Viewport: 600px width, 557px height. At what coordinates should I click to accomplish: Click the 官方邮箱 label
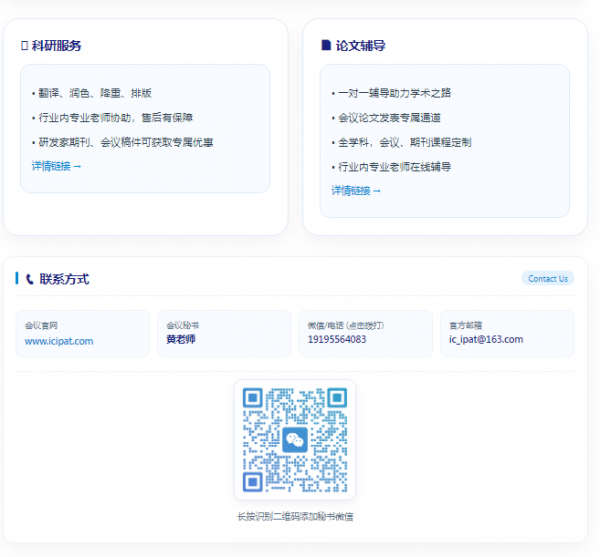click(465, 326)
